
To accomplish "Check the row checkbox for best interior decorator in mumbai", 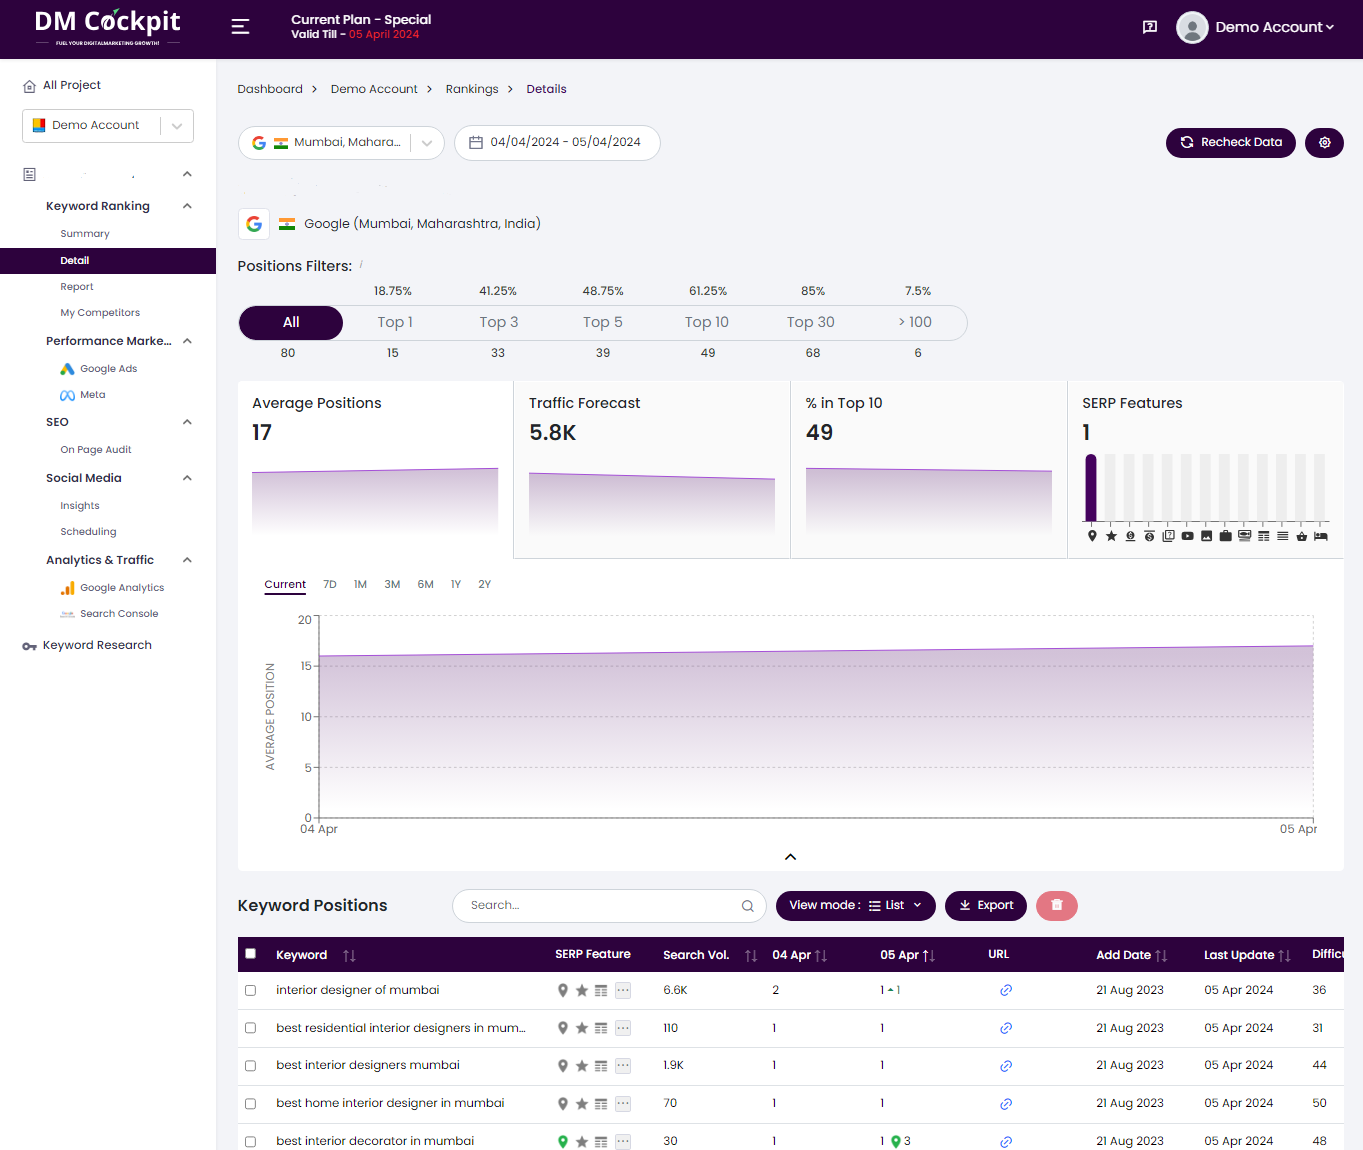I will pyautogui.click(x=250, y=1141).
